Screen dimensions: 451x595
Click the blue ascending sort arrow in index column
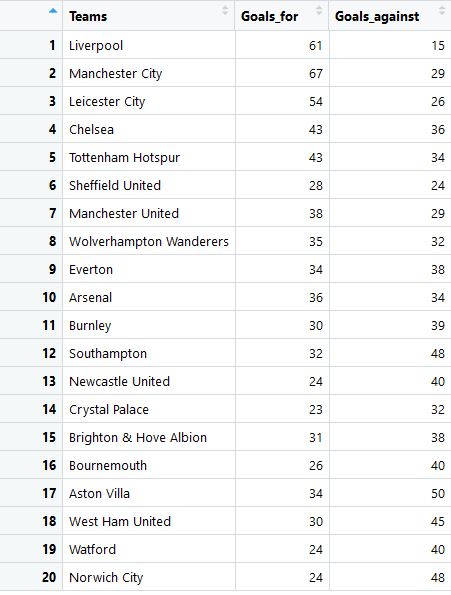coord(53,11)
